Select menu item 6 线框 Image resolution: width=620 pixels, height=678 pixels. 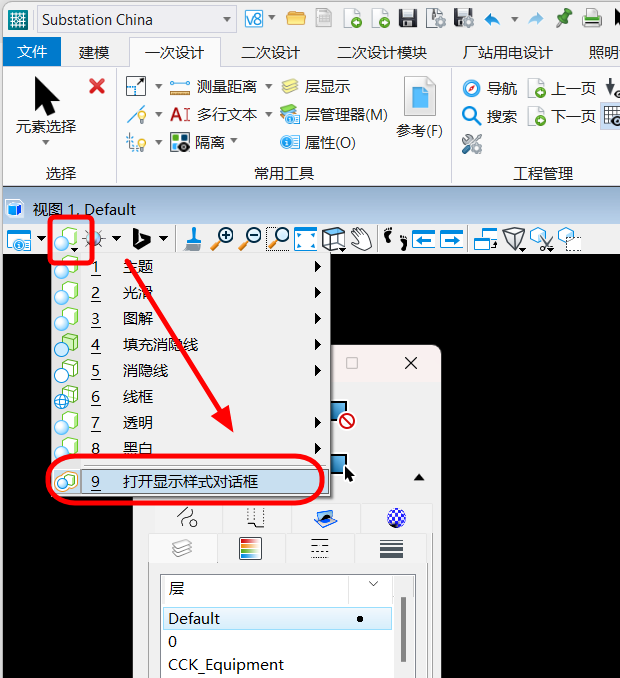pos(190,397)
